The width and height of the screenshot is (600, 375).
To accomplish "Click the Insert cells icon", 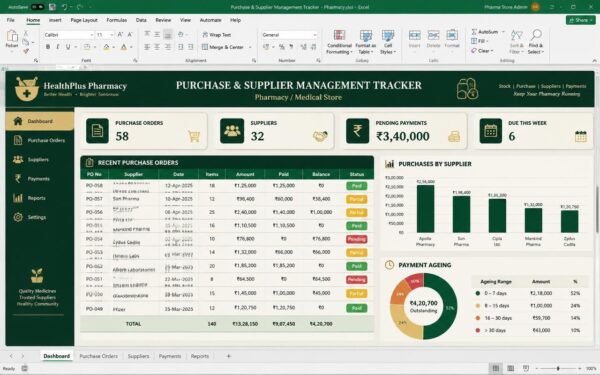I will pos(414,35).
